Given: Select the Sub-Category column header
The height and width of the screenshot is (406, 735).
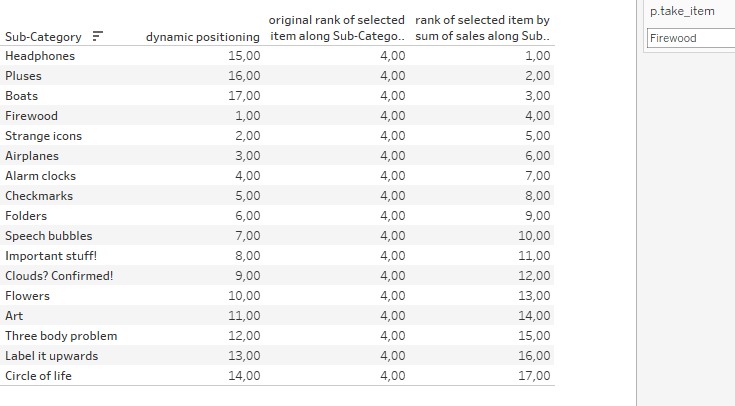Looking at the screenshot, I should (44, 37).
